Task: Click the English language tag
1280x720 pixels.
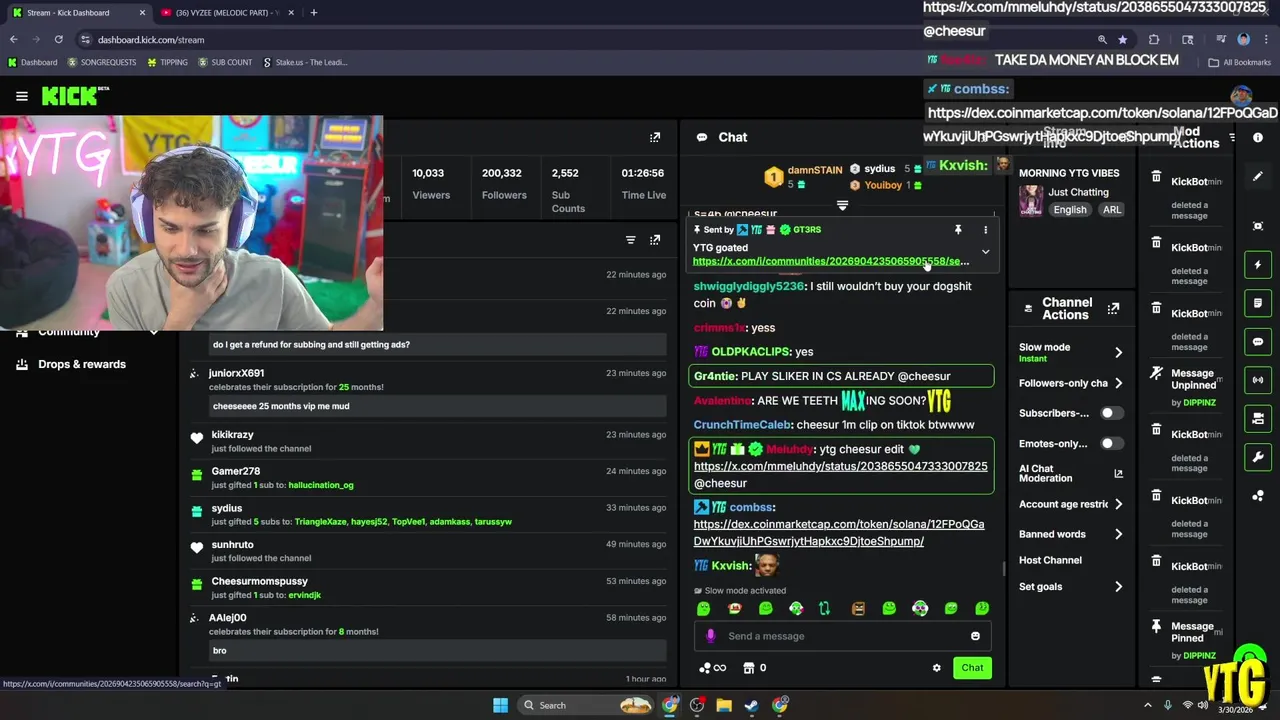Action: pyautogui.click(x=1069, y=210)
